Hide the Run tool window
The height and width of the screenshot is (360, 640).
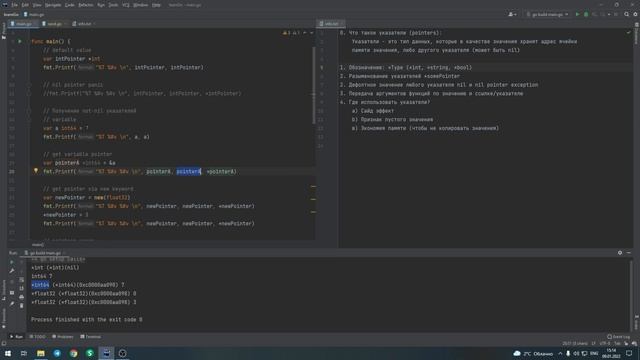coord(629,253)
